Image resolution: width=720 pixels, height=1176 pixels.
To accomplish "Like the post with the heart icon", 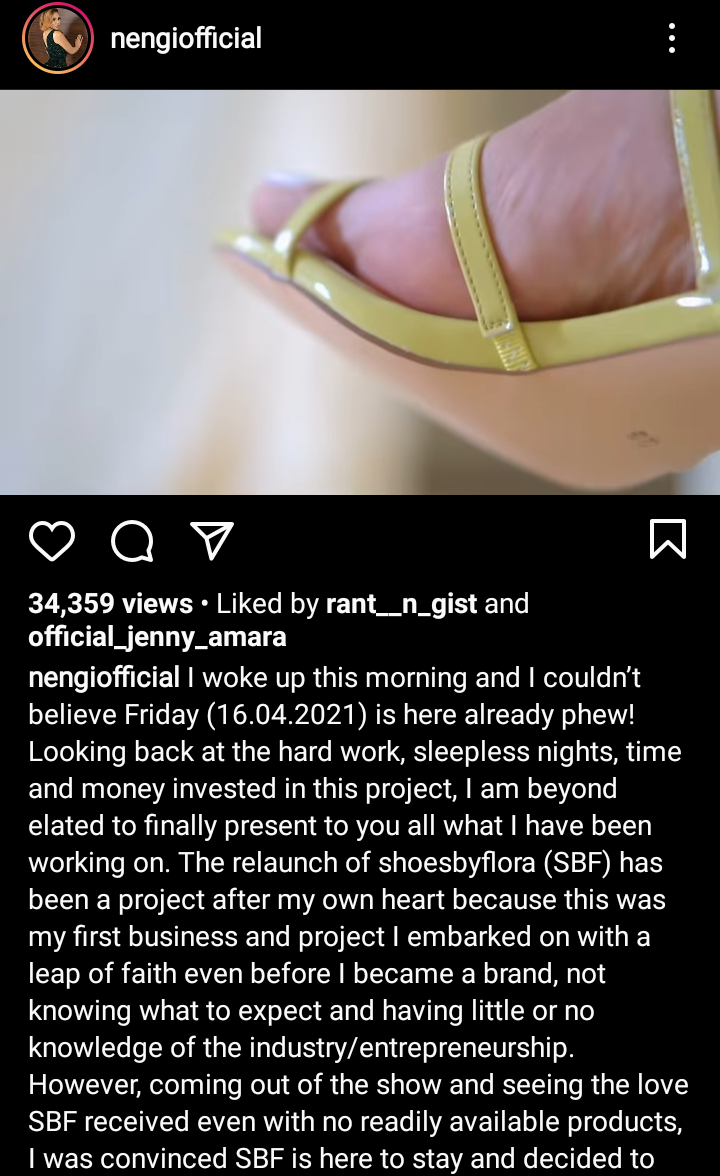I will pyautogui.click(x=52, y=541).
